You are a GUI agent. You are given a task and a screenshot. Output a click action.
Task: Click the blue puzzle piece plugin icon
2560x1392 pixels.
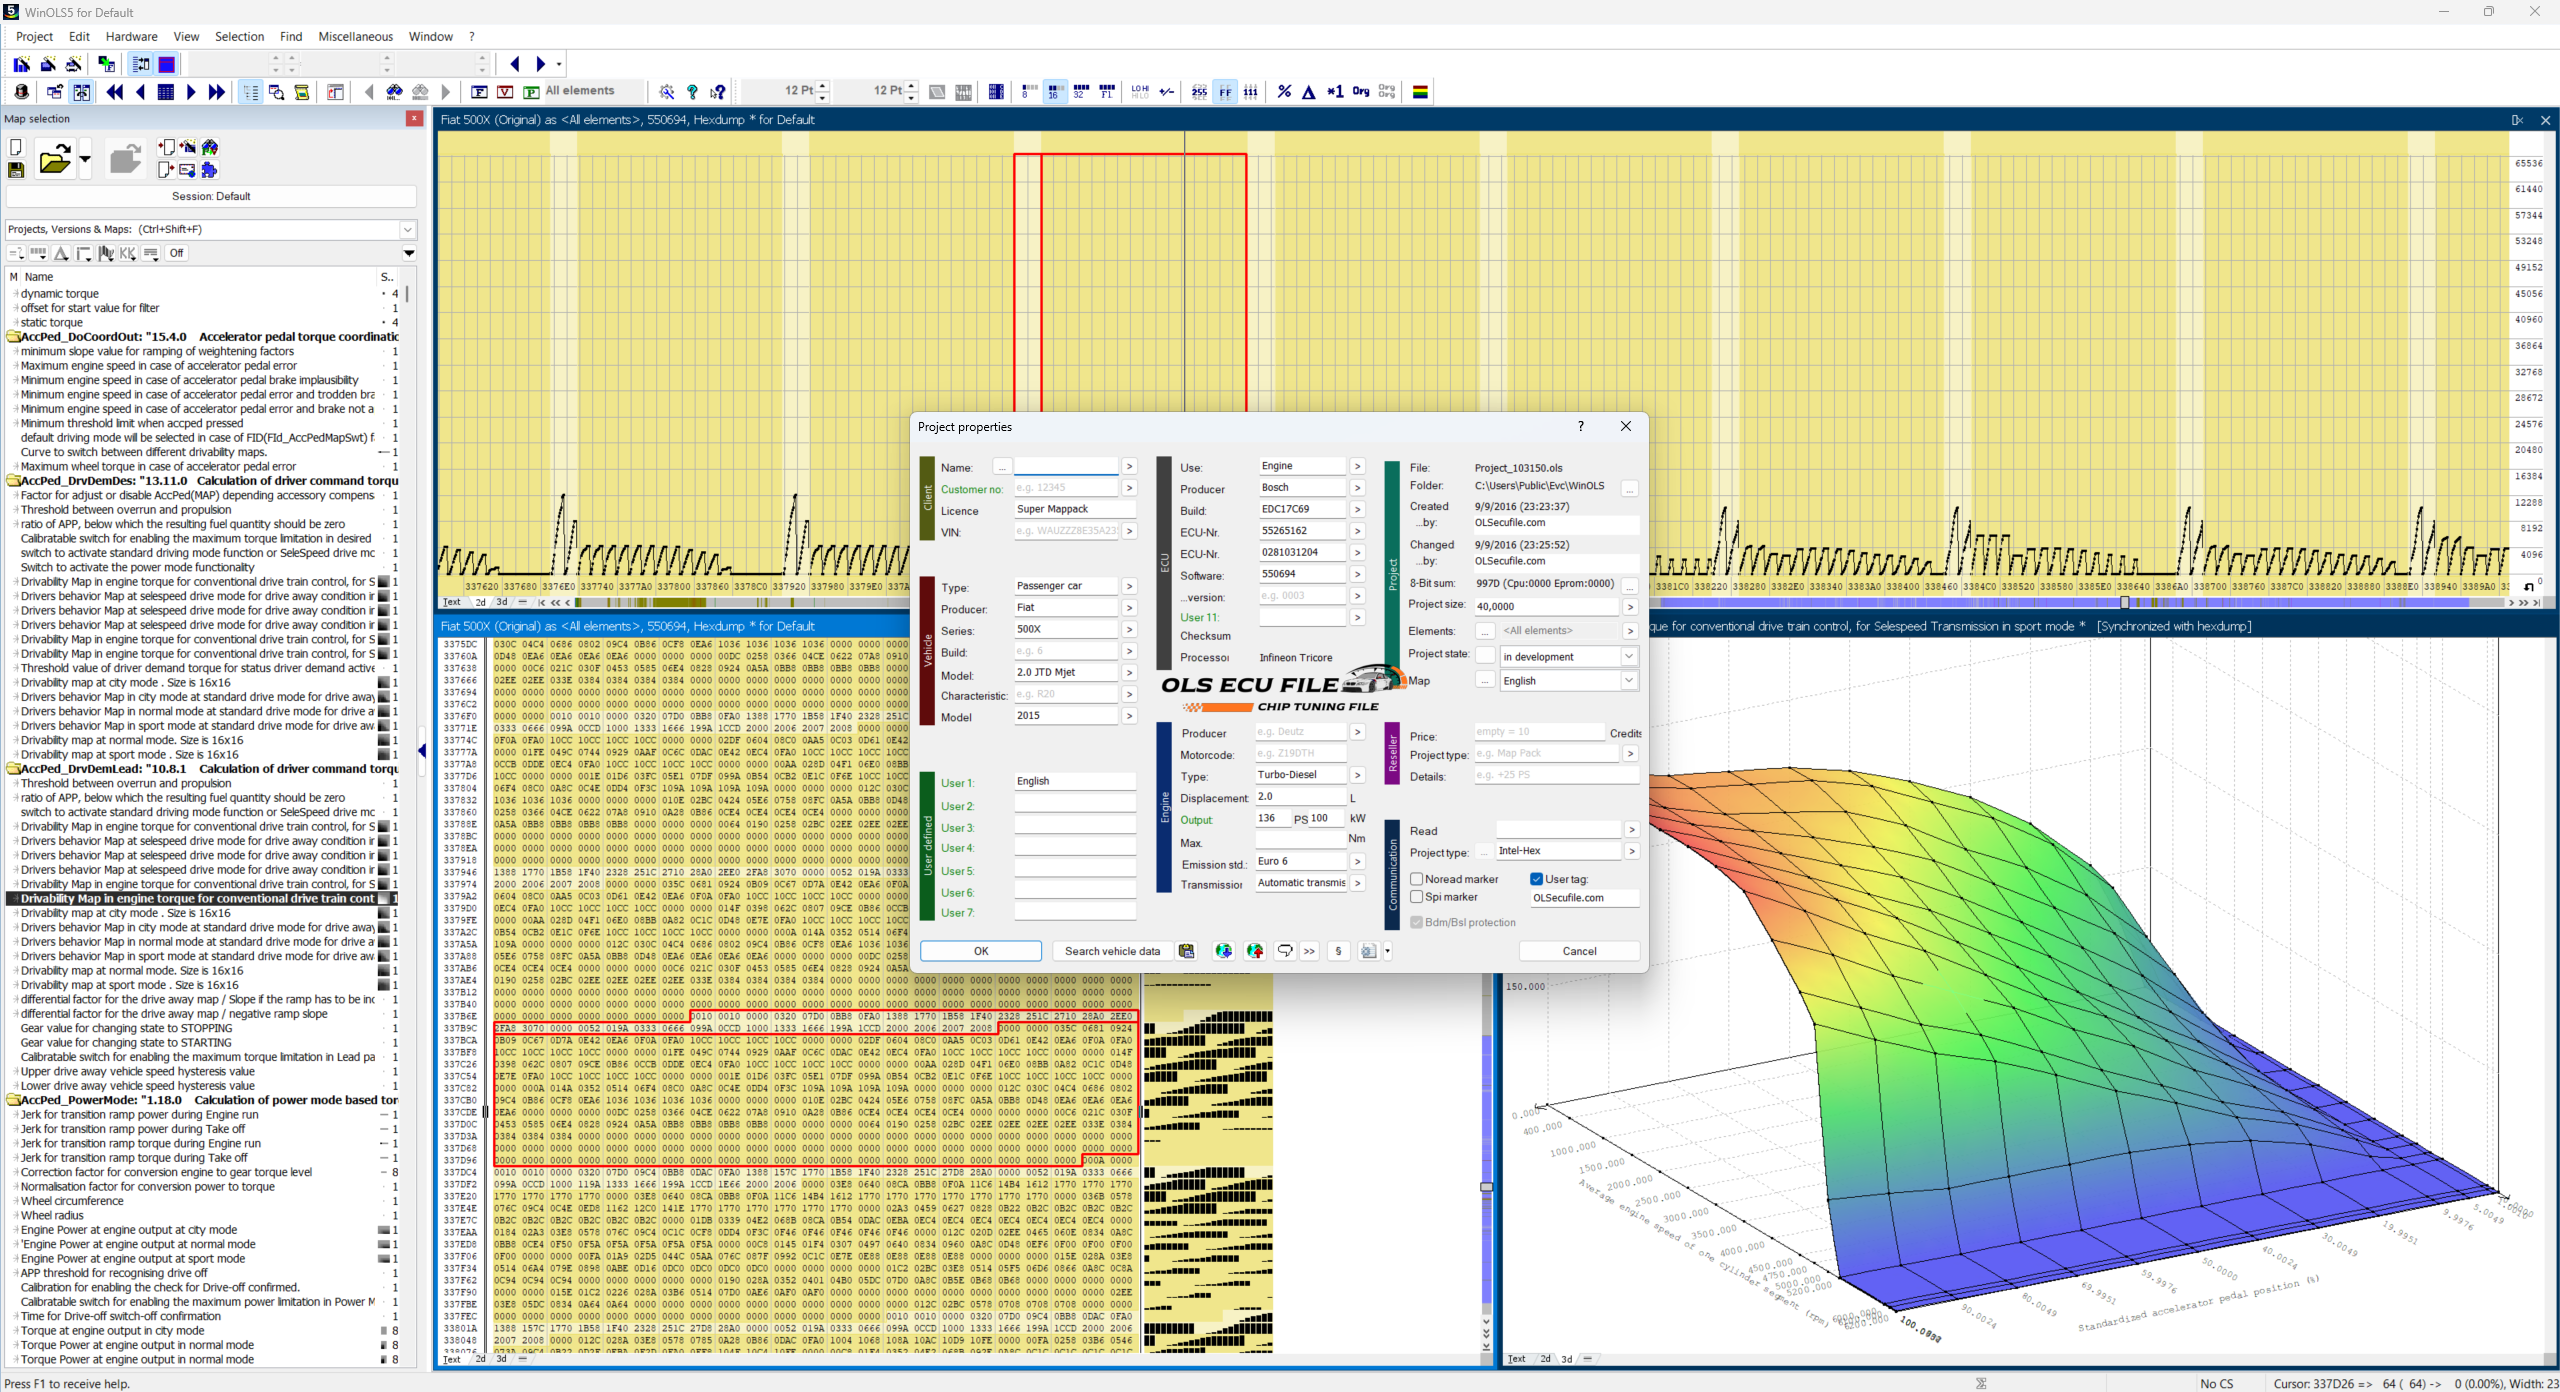pyautogui.click(x=209, y=170)
